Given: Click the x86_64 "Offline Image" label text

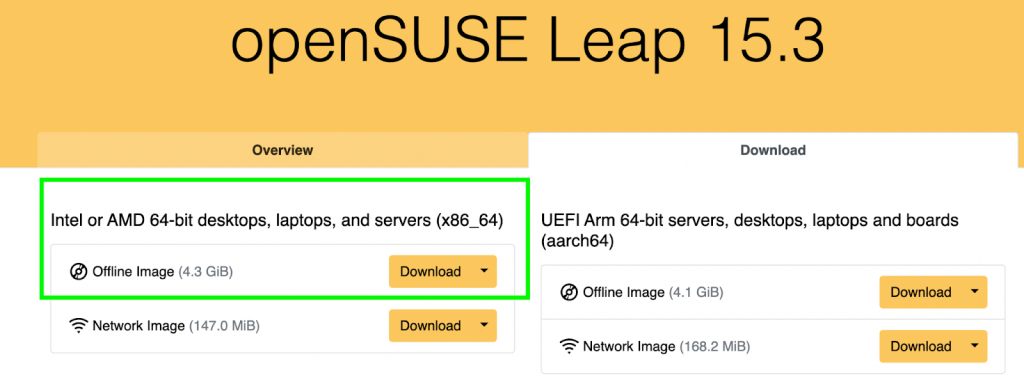Looking at the screenshot, I should (x=133, y=272).
